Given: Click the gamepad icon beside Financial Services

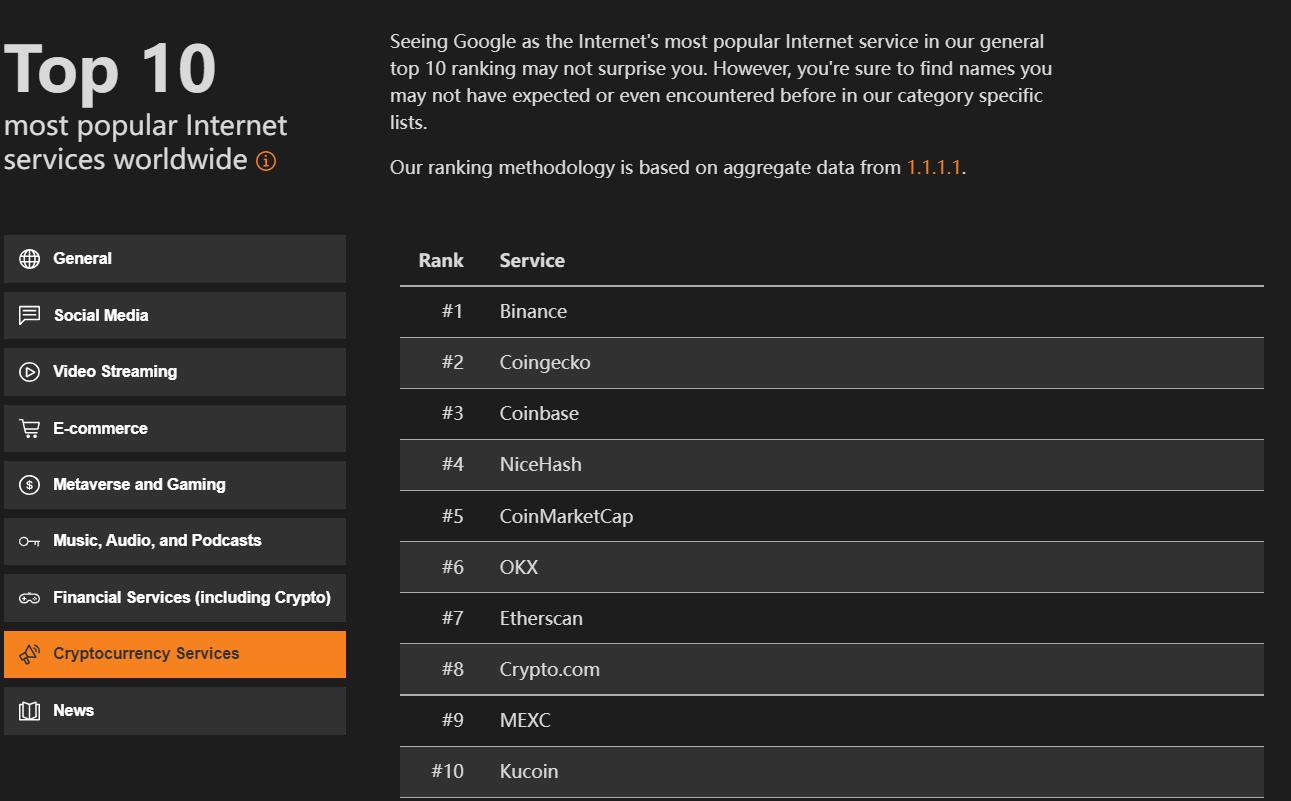Looking at the screenshot, I should tap(30, 598).
